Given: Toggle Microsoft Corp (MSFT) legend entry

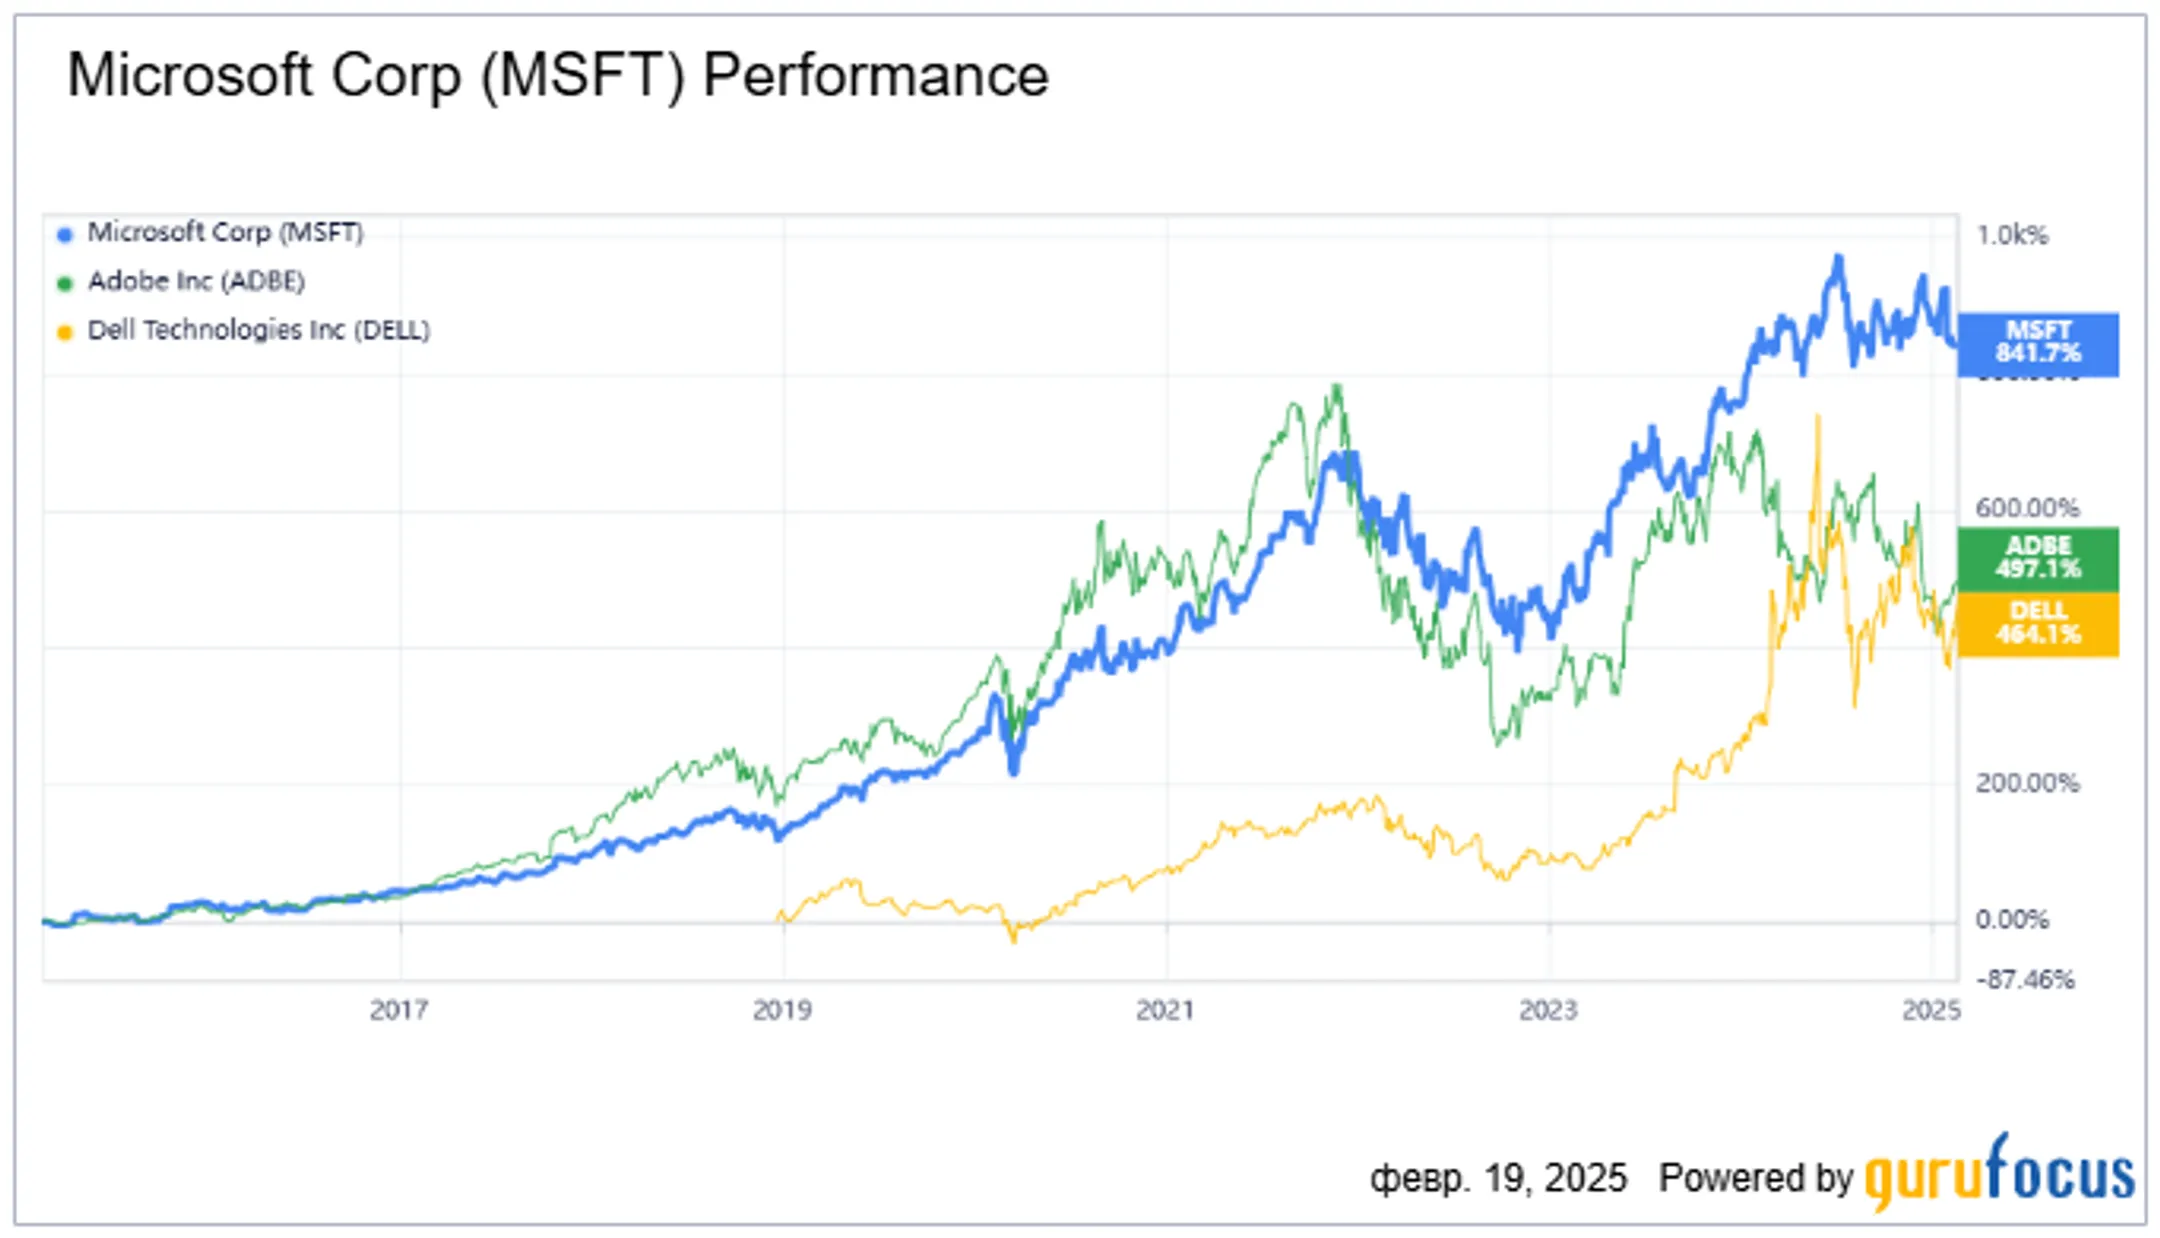Looking at the screenshot, I should [x=210, y=233].
